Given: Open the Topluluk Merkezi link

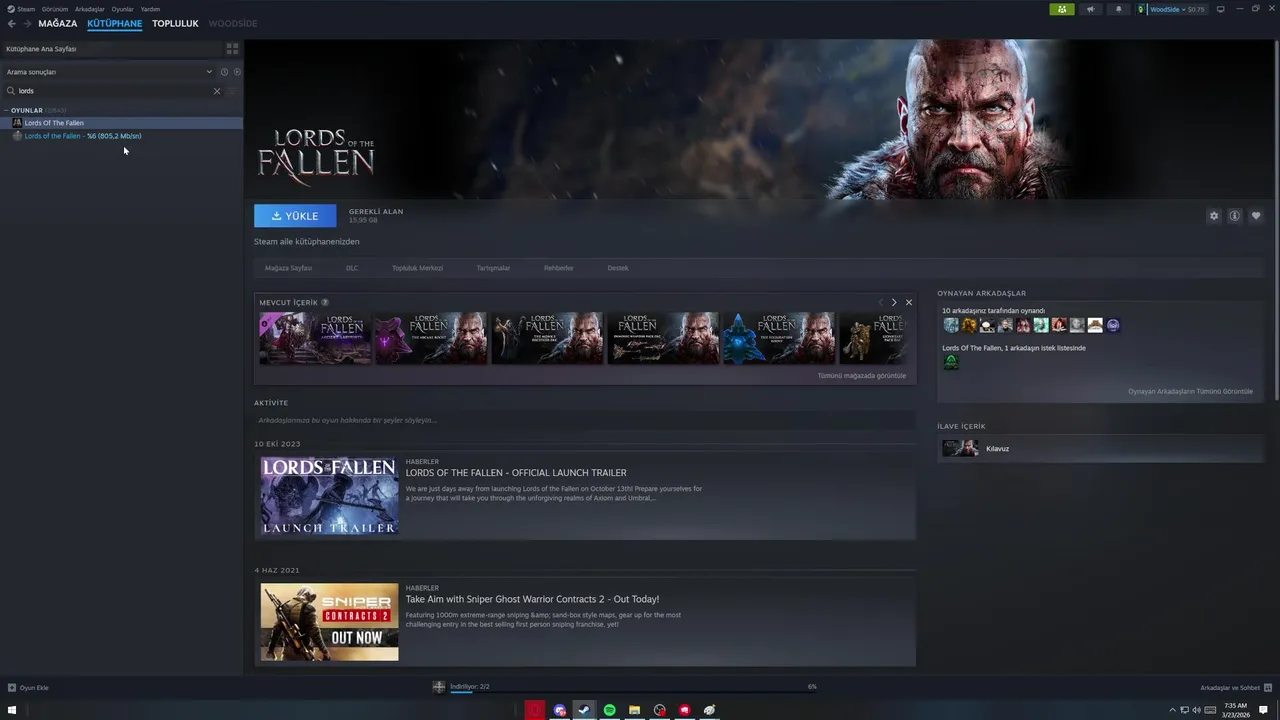Looking at the screenshot, I should [417, 268].
